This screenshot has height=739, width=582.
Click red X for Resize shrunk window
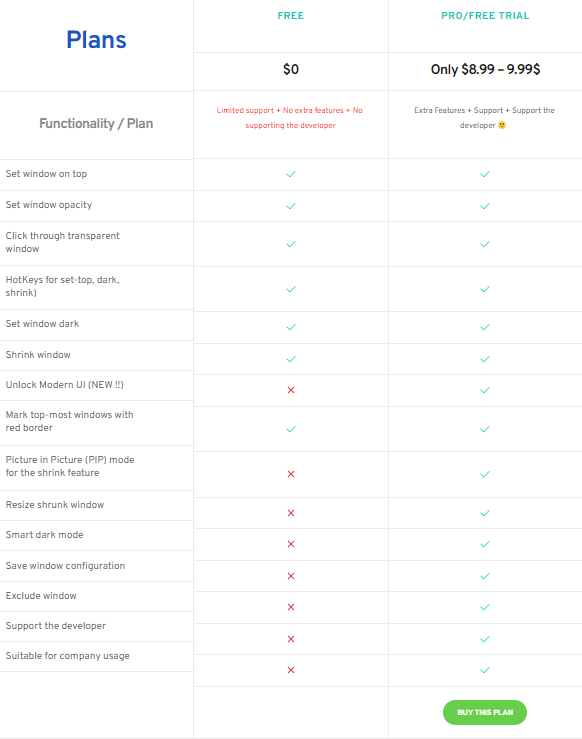pos(291,513)
